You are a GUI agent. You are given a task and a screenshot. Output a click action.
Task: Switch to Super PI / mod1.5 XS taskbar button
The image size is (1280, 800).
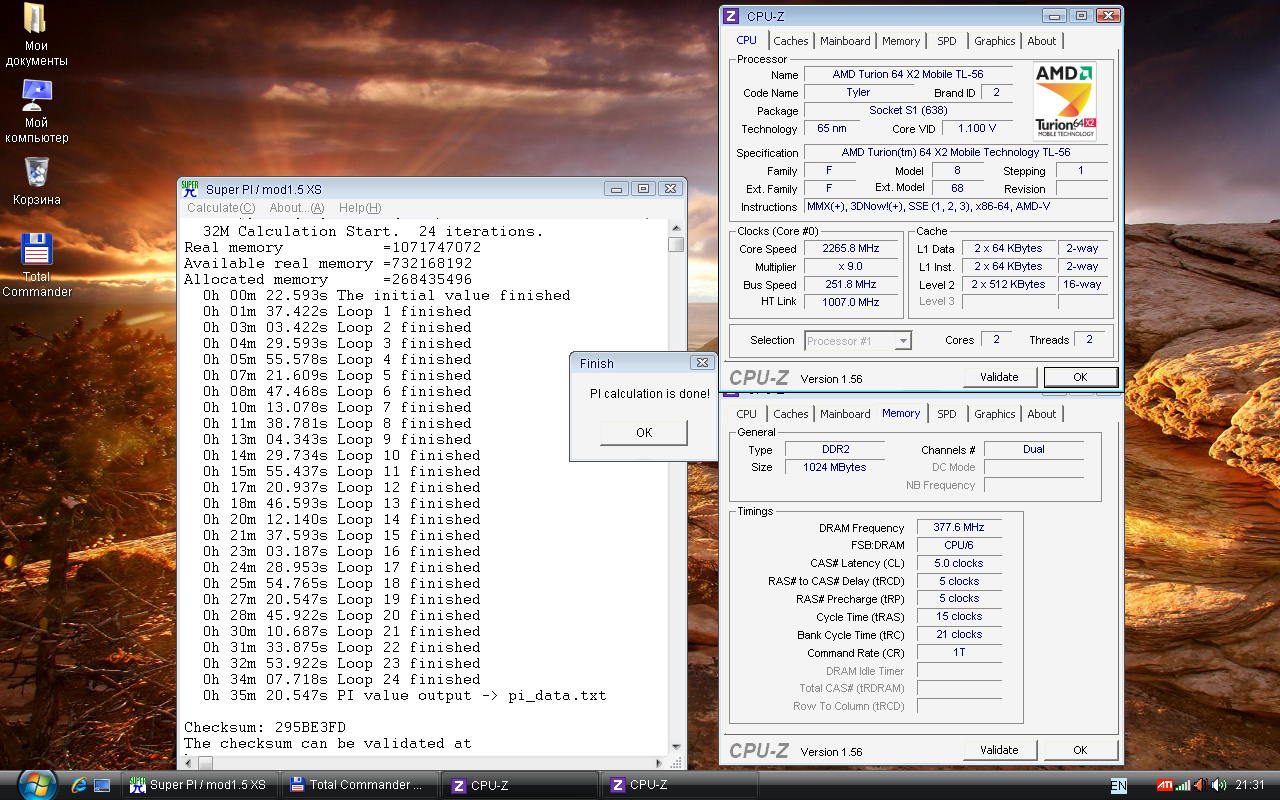(201, 785)
